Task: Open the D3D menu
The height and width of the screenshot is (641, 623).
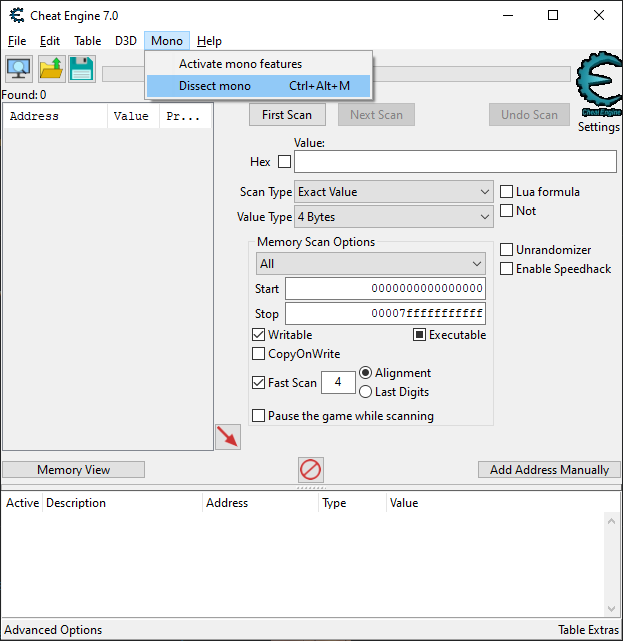Action: (x=126, y=41)
